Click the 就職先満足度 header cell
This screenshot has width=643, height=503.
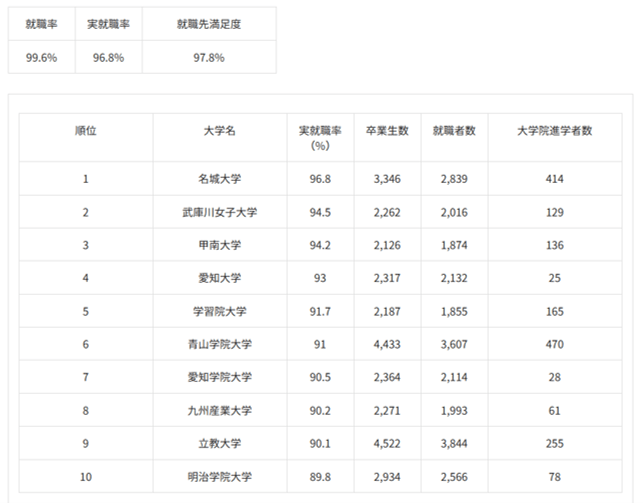pos(209,24)
